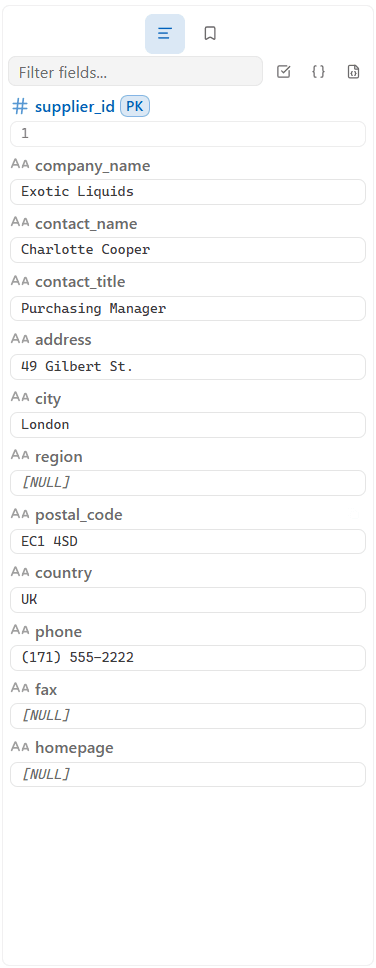Click the Filter fields search box
Screen dimensions: 376x968
pos(135,72)
